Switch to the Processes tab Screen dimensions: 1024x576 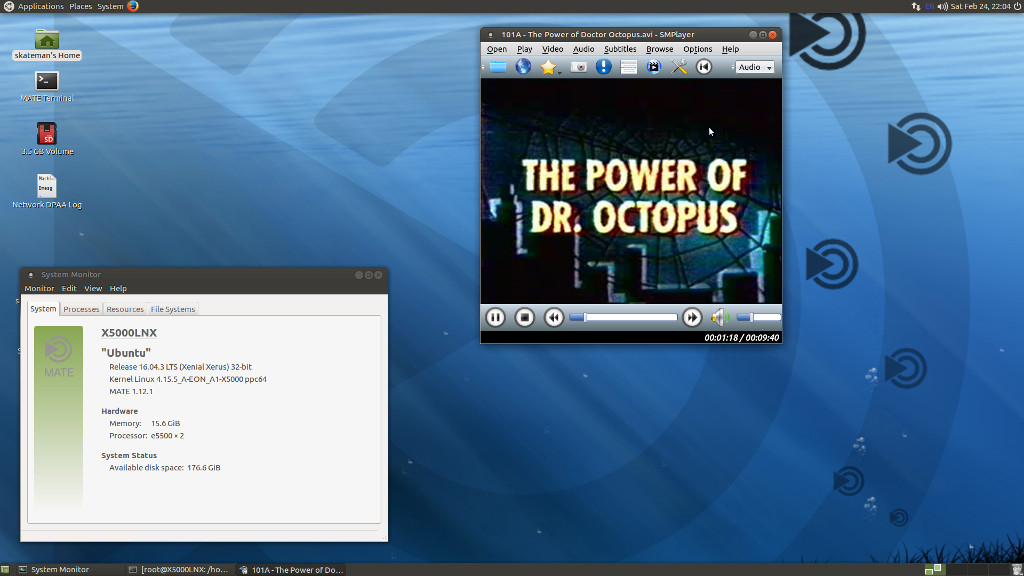(x=81, y=310)
